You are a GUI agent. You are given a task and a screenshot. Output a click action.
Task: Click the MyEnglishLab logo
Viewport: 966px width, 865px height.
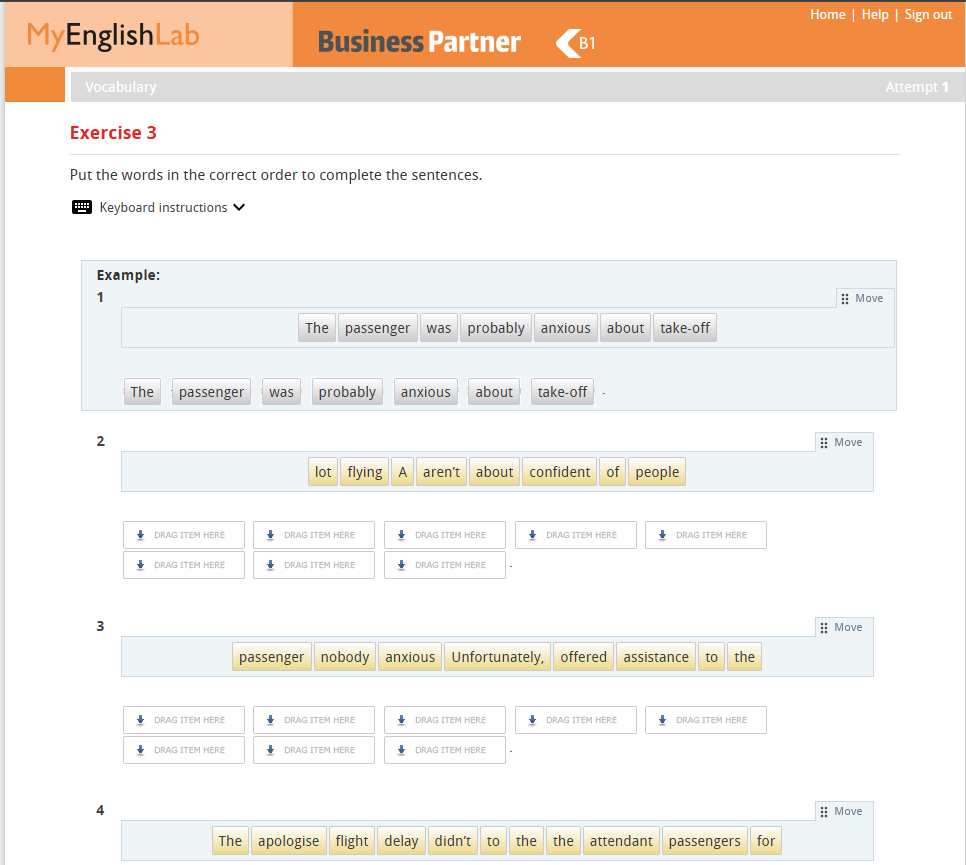[113, 36]
